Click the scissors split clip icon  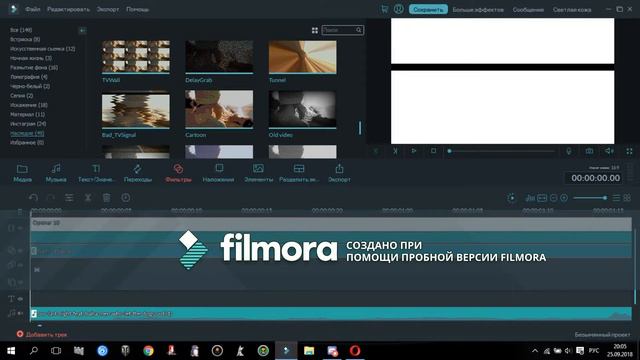coord(88,198)
